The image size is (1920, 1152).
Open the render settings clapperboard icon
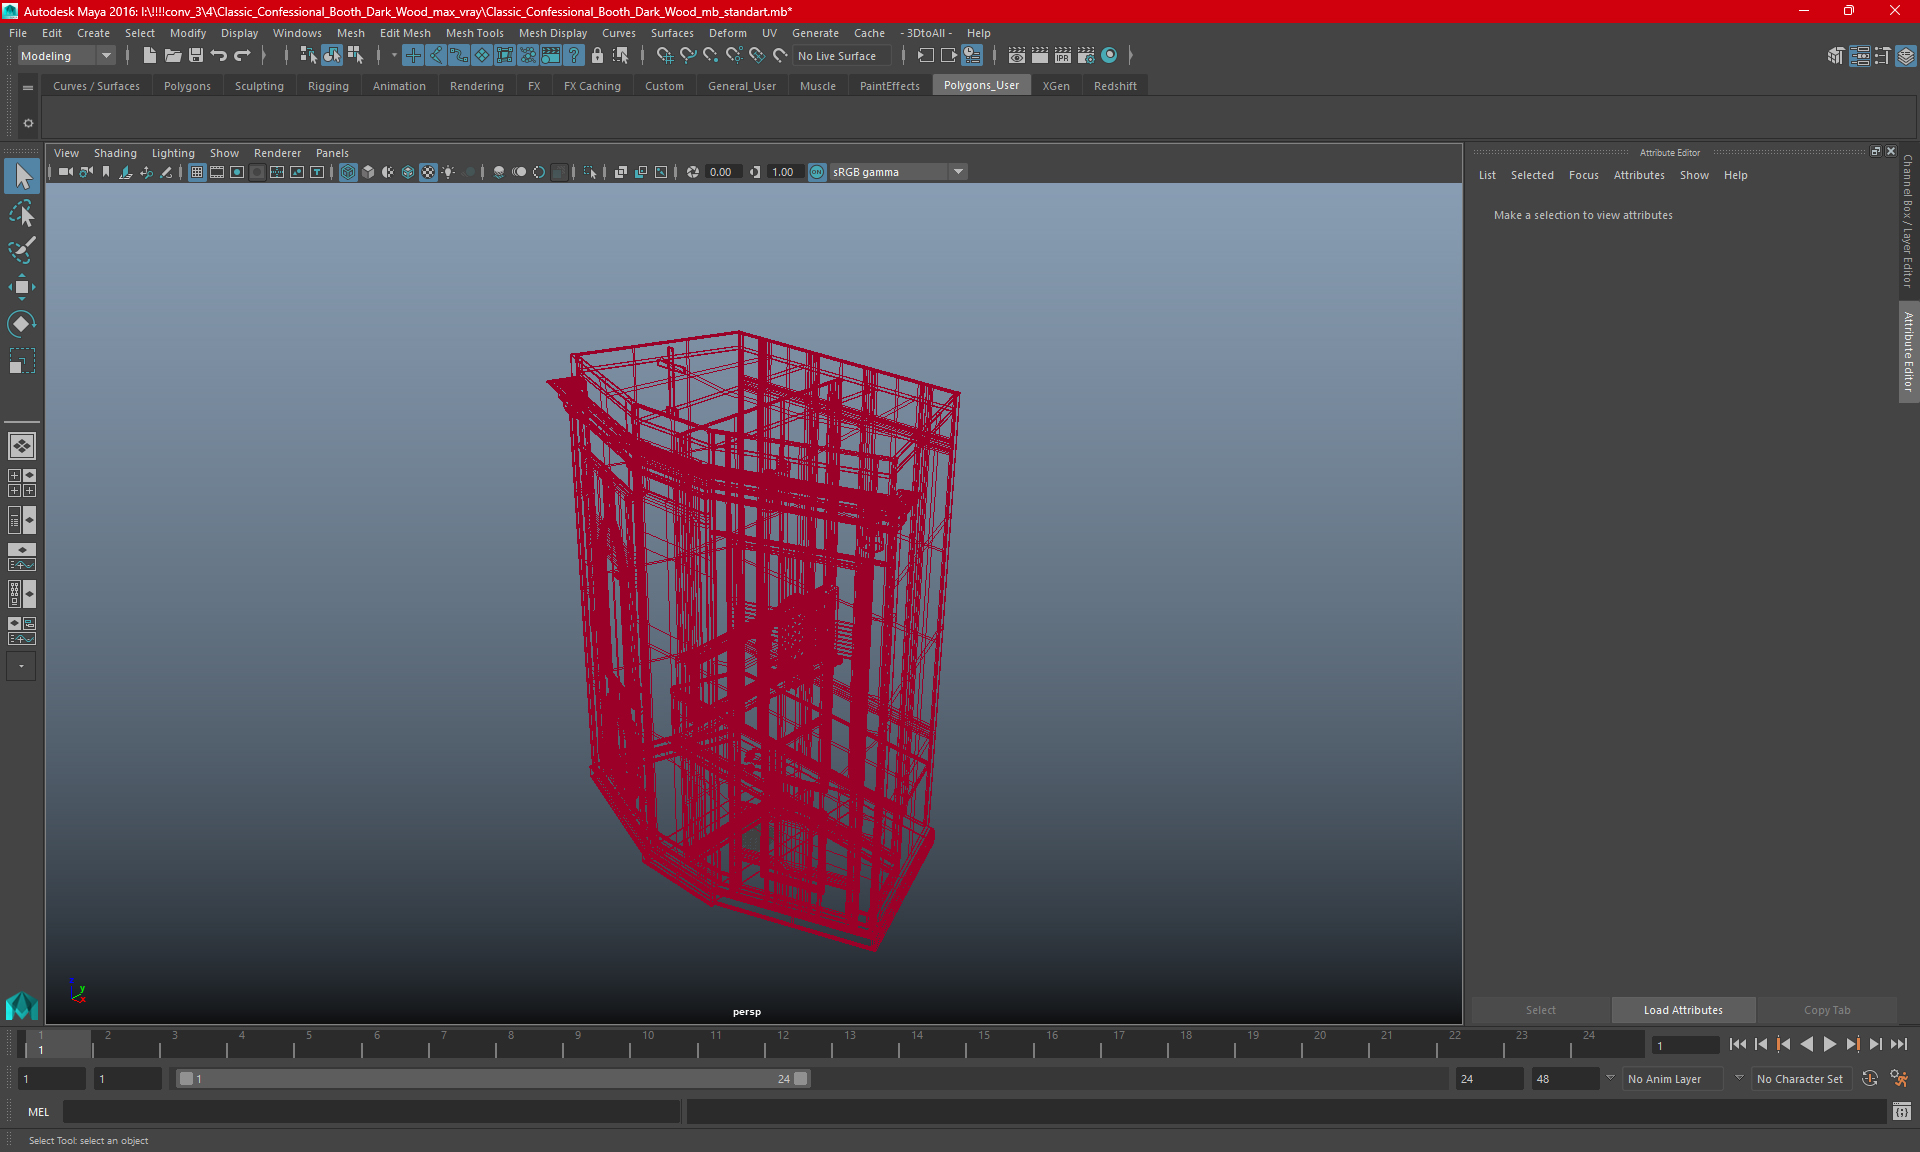[x=1085, y=56]
